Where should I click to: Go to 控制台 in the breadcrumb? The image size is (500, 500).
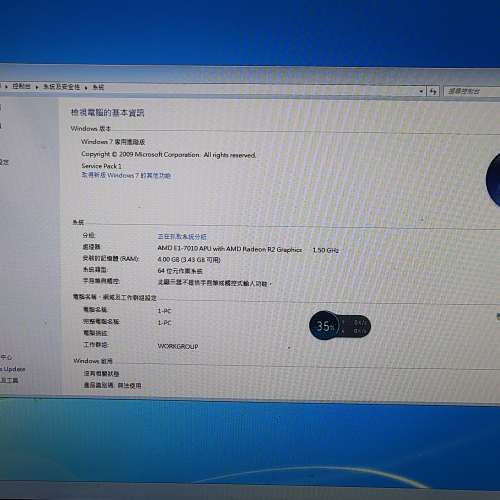21,86
